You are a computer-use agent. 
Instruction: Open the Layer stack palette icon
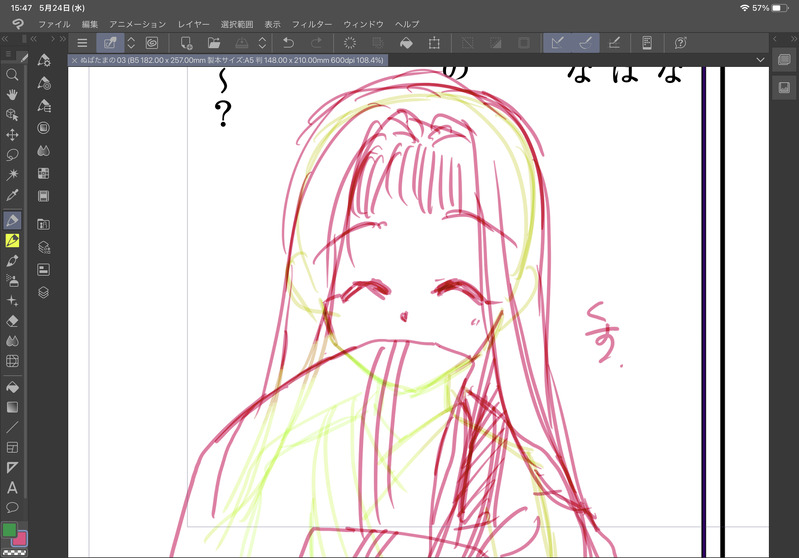pyautogui.click(x=44, y=293)
